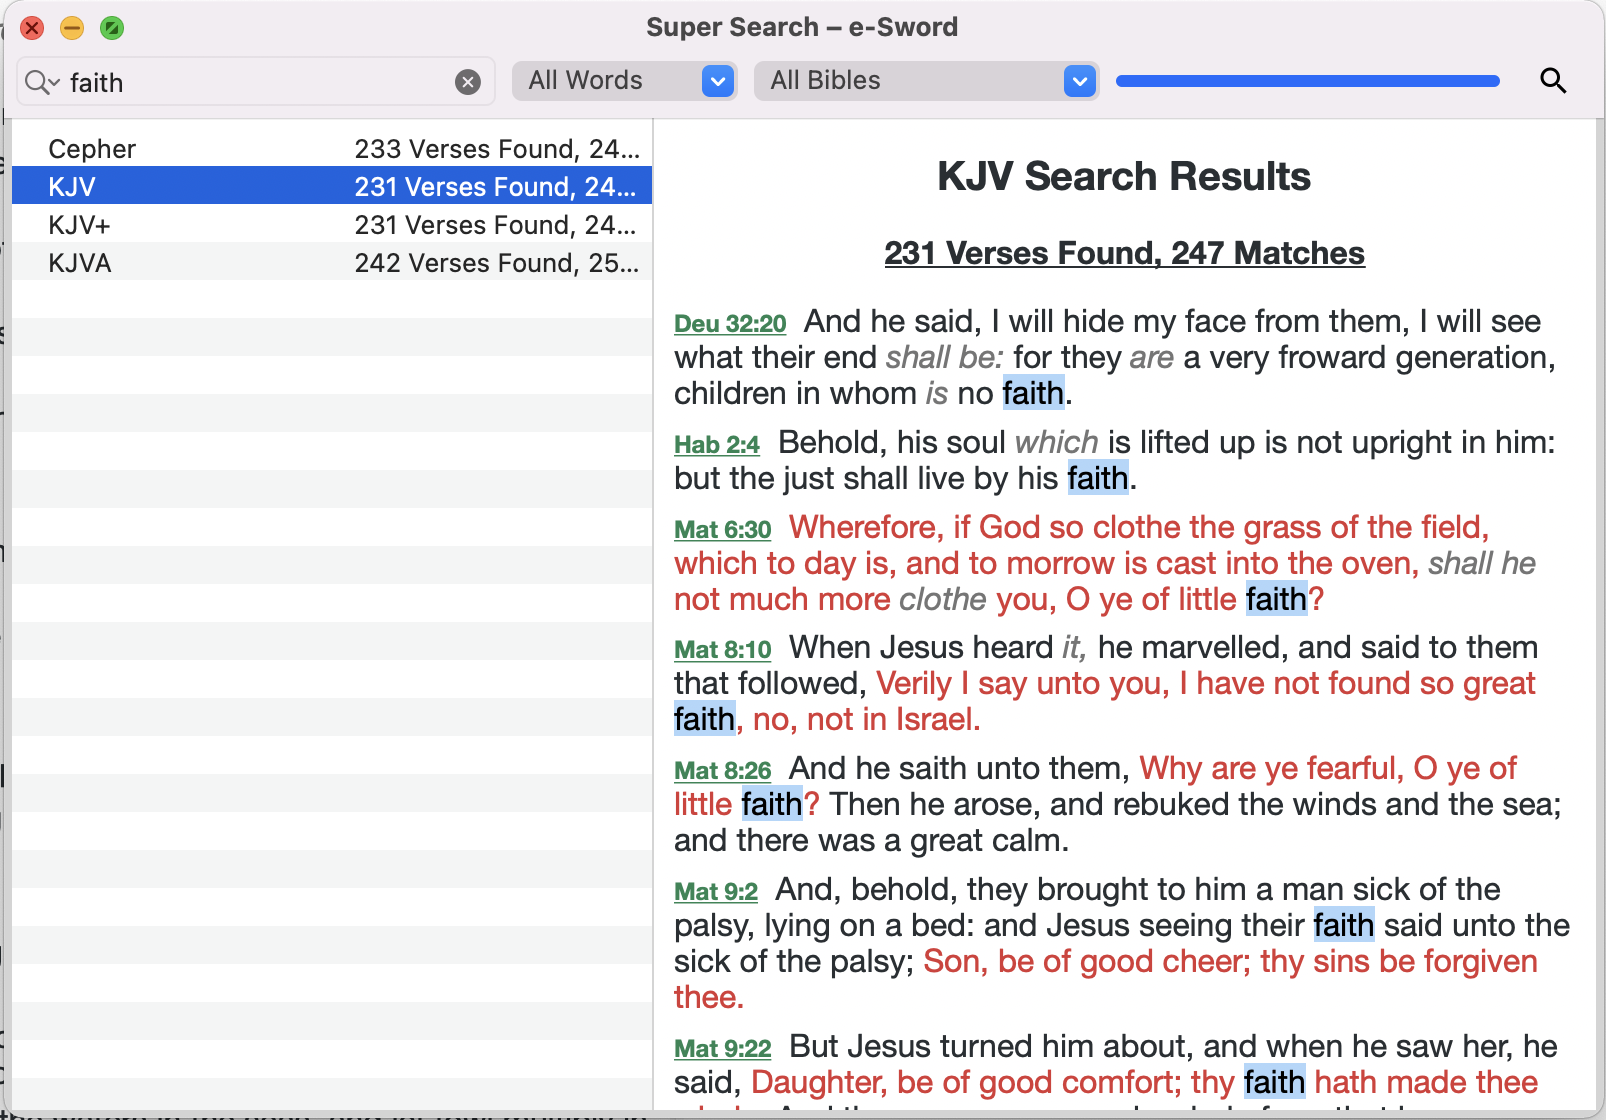
Task: Open the All Bibles dropdown
Action: click(927, 81)
